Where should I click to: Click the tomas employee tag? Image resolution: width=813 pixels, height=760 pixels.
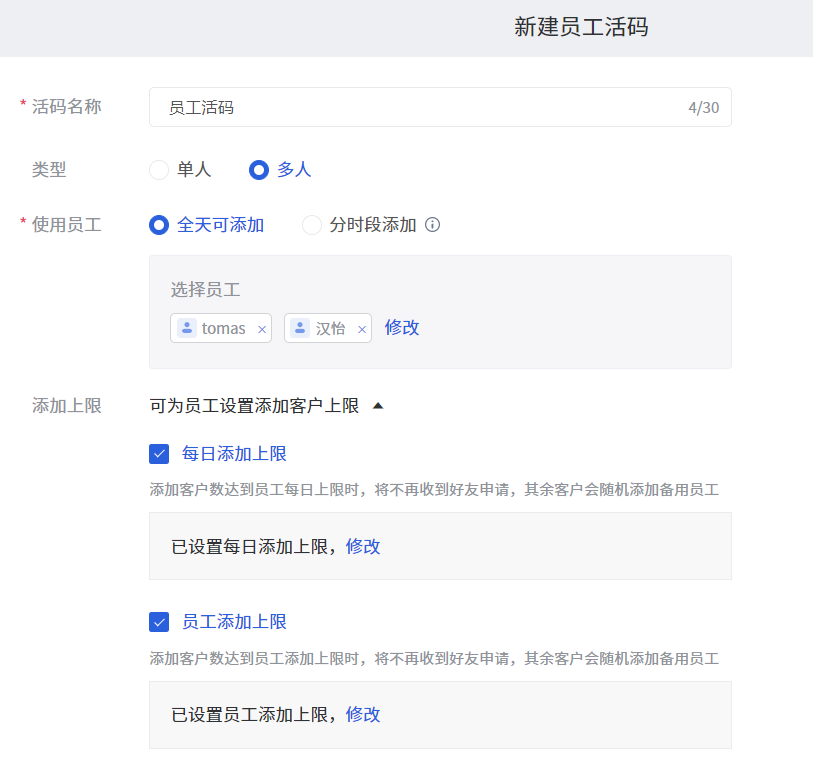[x=221, y=328]
